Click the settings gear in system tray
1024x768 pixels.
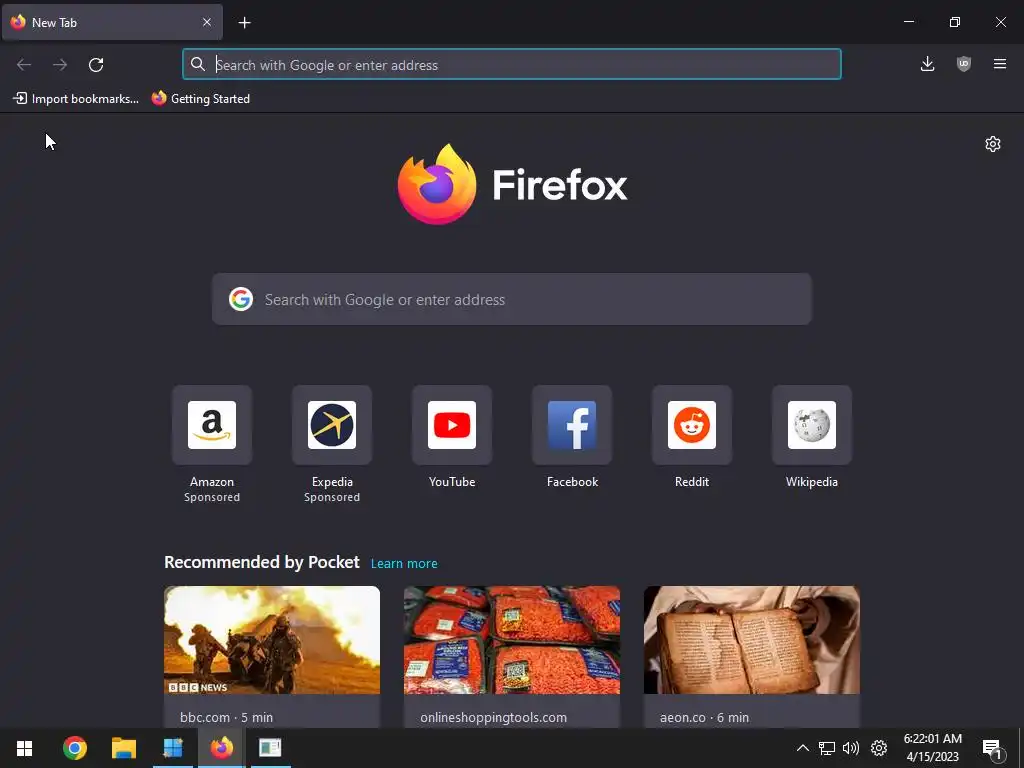[879, 748]
